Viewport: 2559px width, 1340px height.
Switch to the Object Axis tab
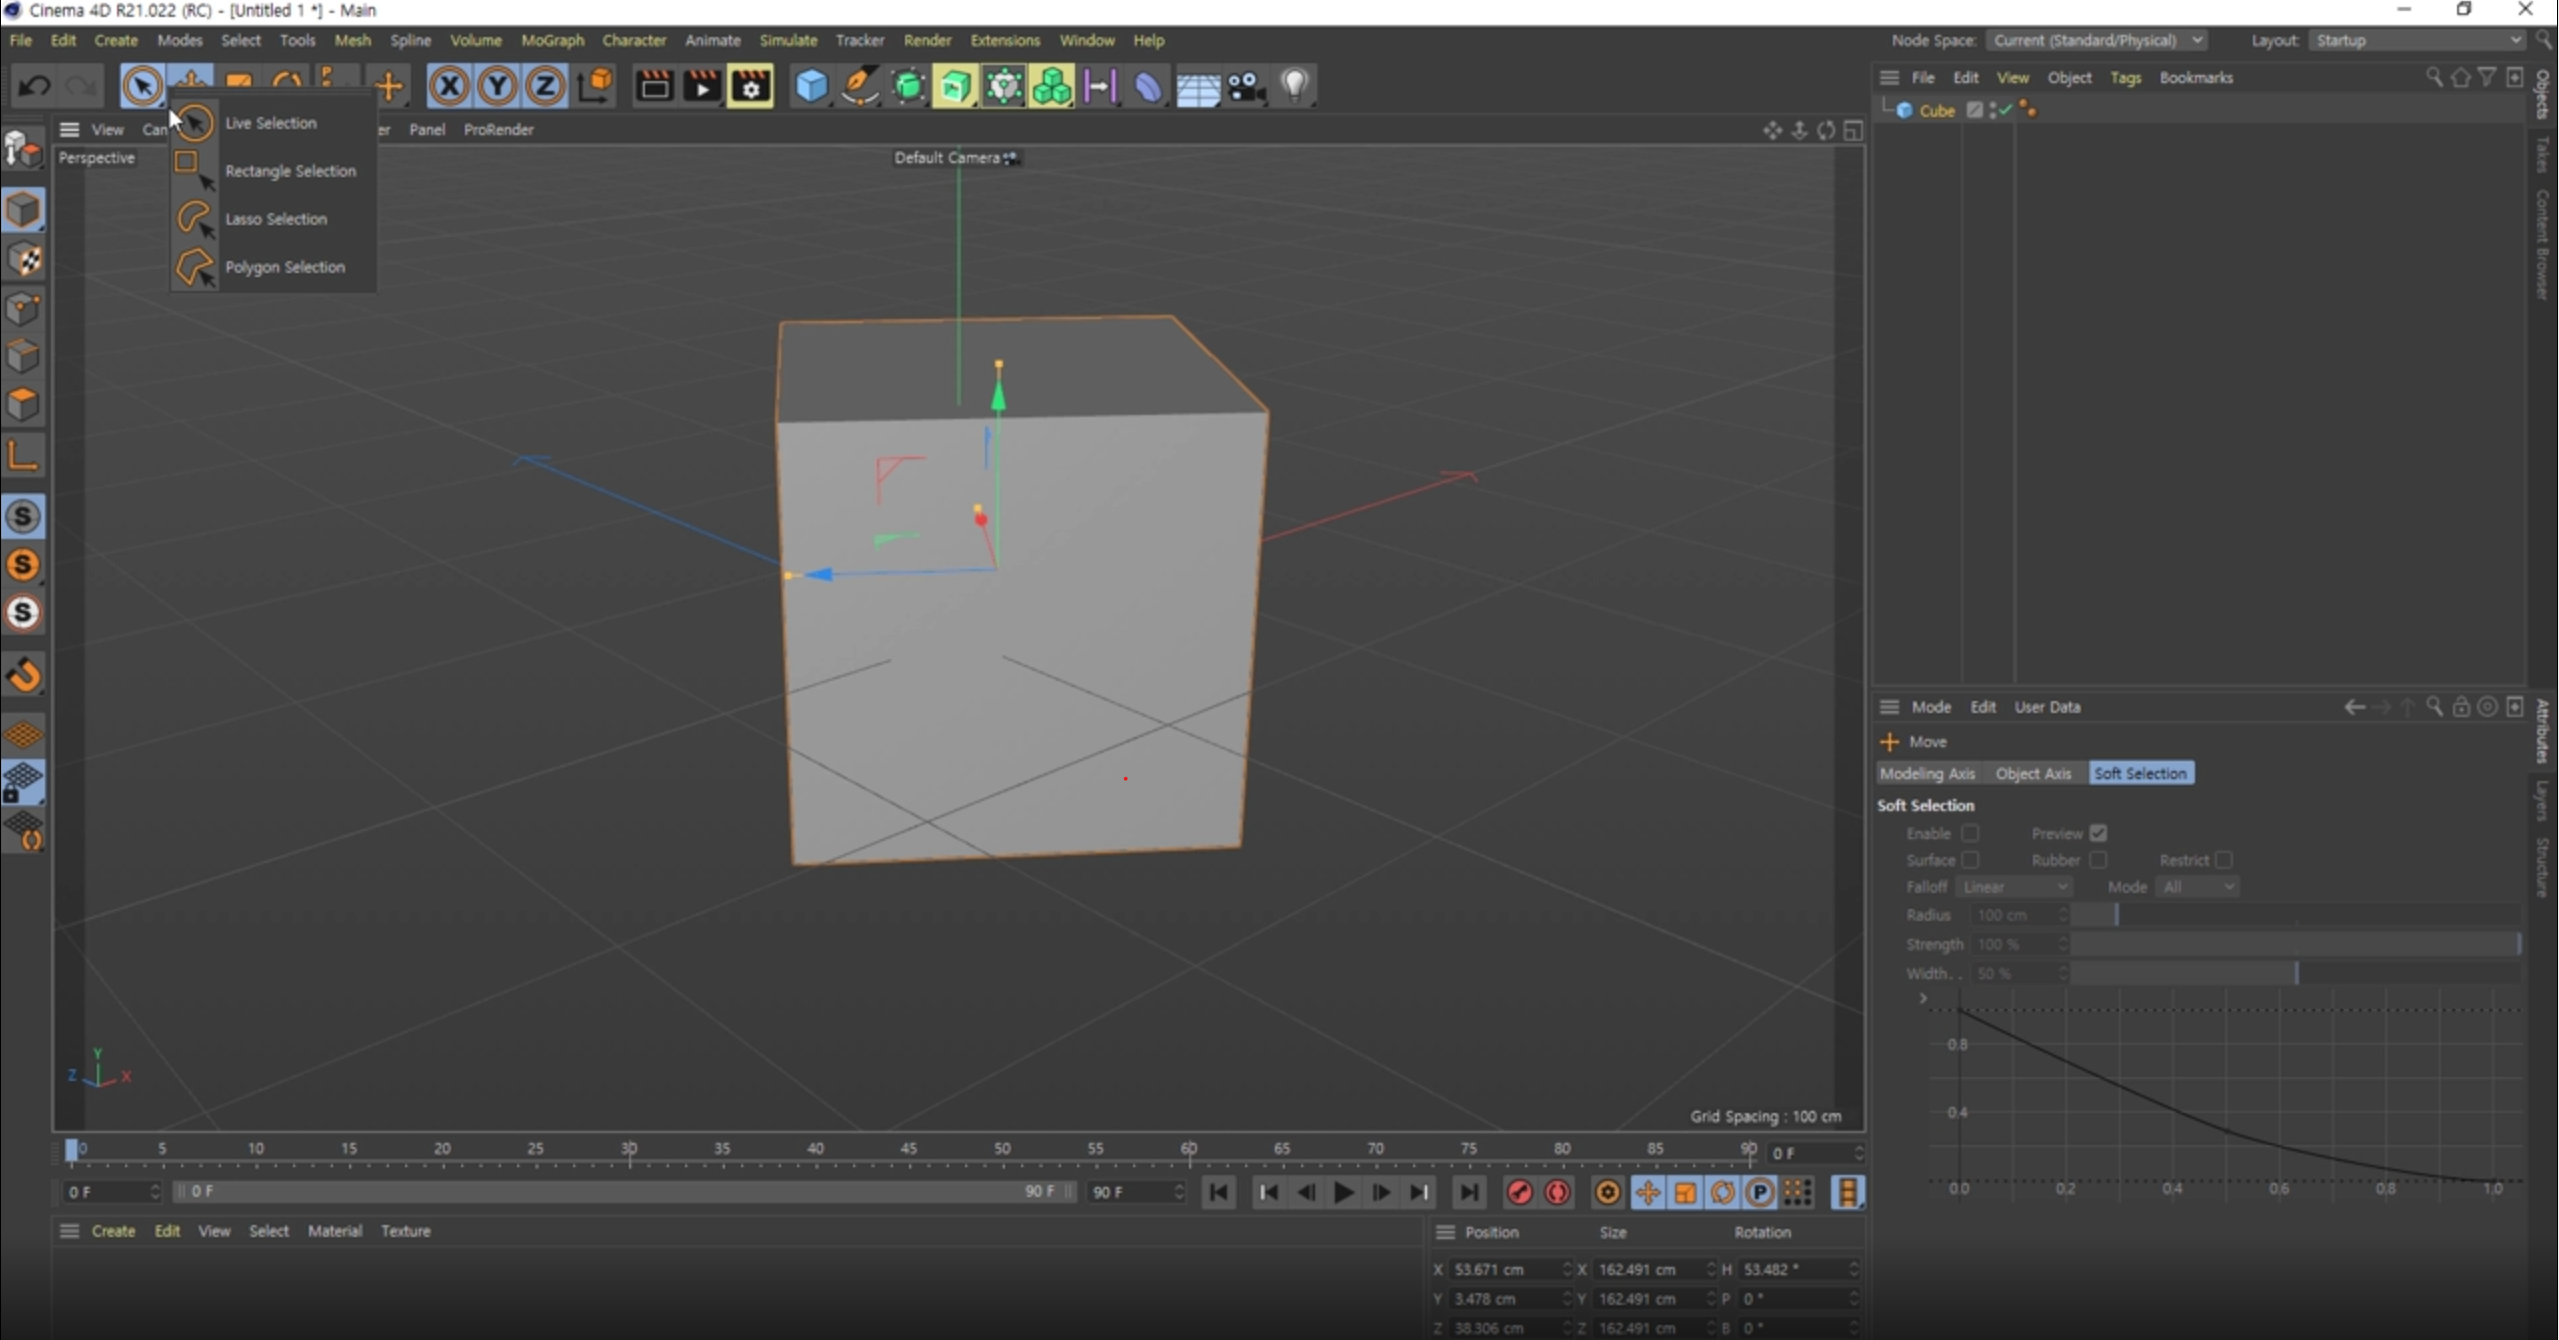point(2032,773)
